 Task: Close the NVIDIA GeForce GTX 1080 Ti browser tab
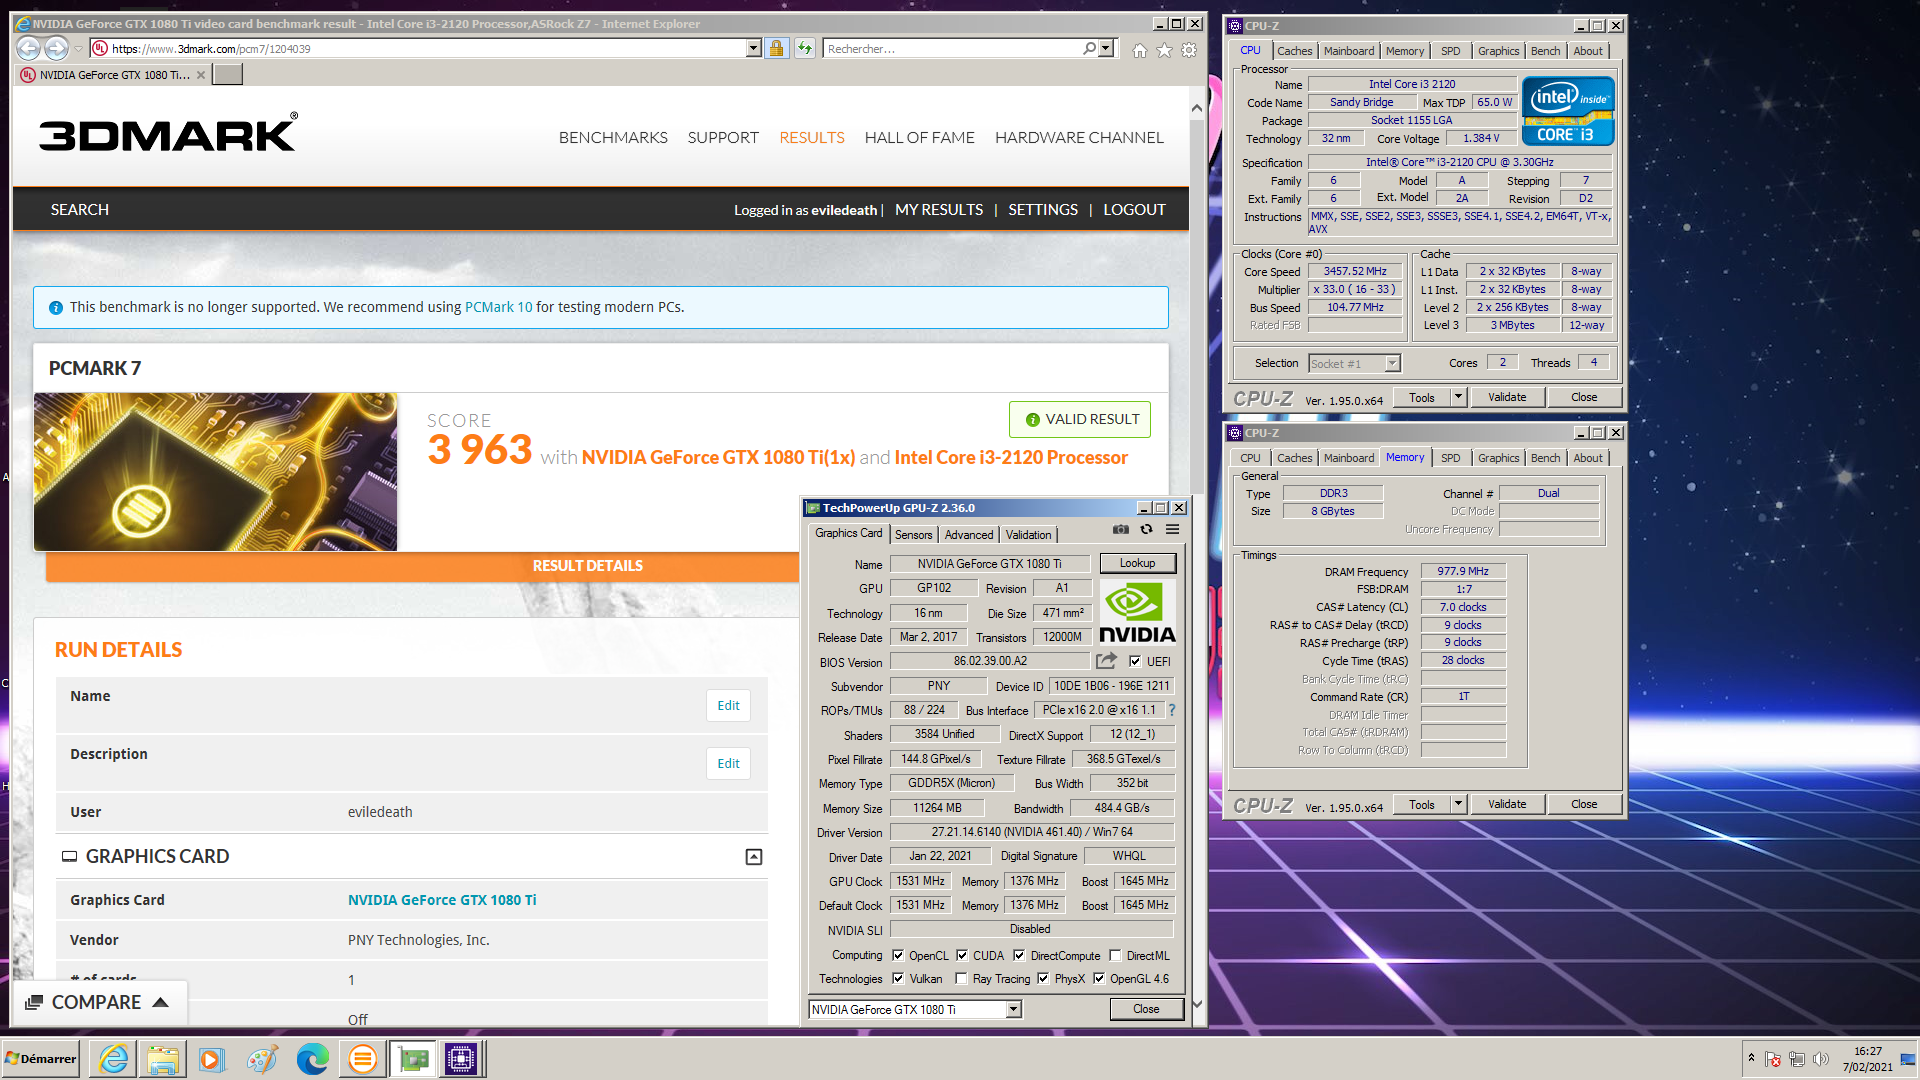[201, 75]
